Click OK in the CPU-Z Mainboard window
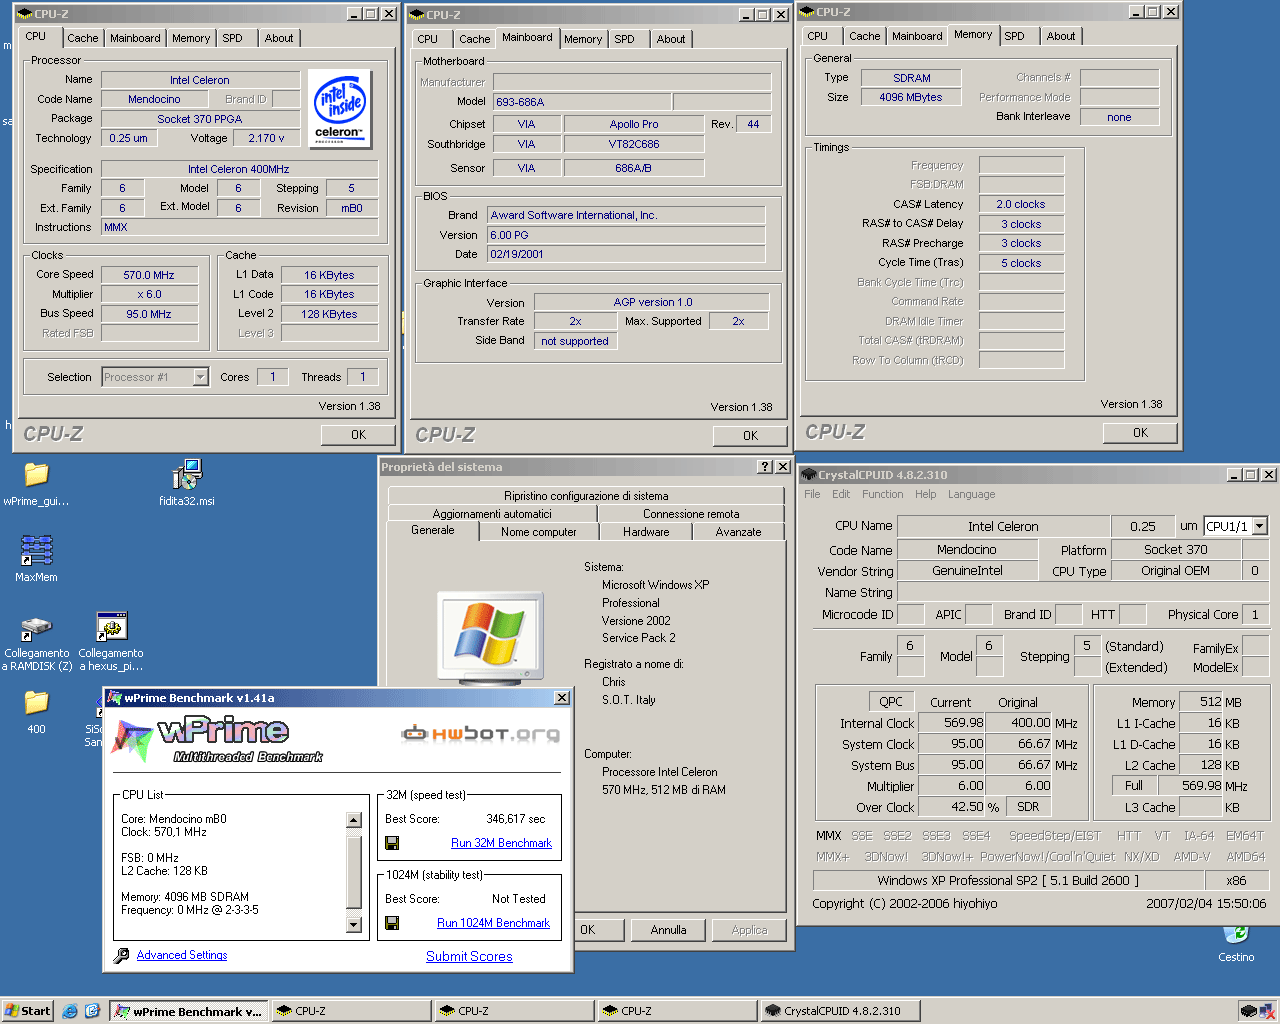 point(750,436)
